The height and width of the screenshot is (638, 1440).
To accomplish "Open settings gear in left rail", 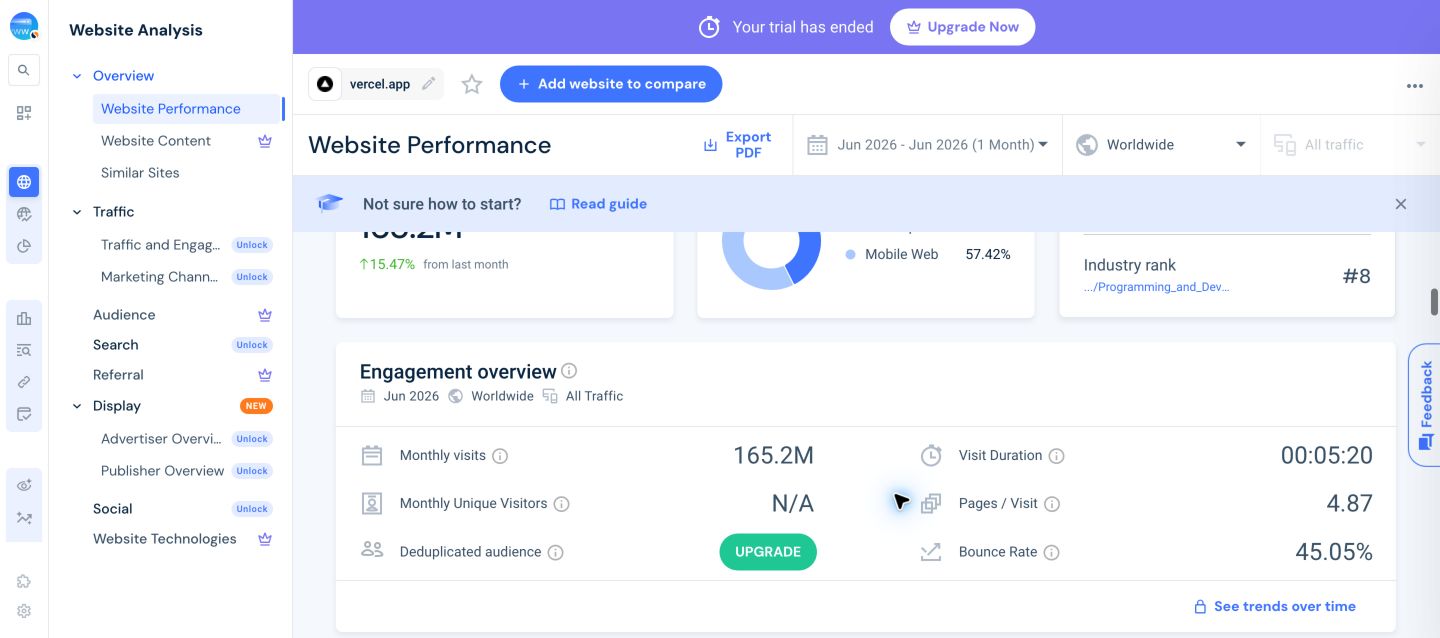I will pos(24,611).
